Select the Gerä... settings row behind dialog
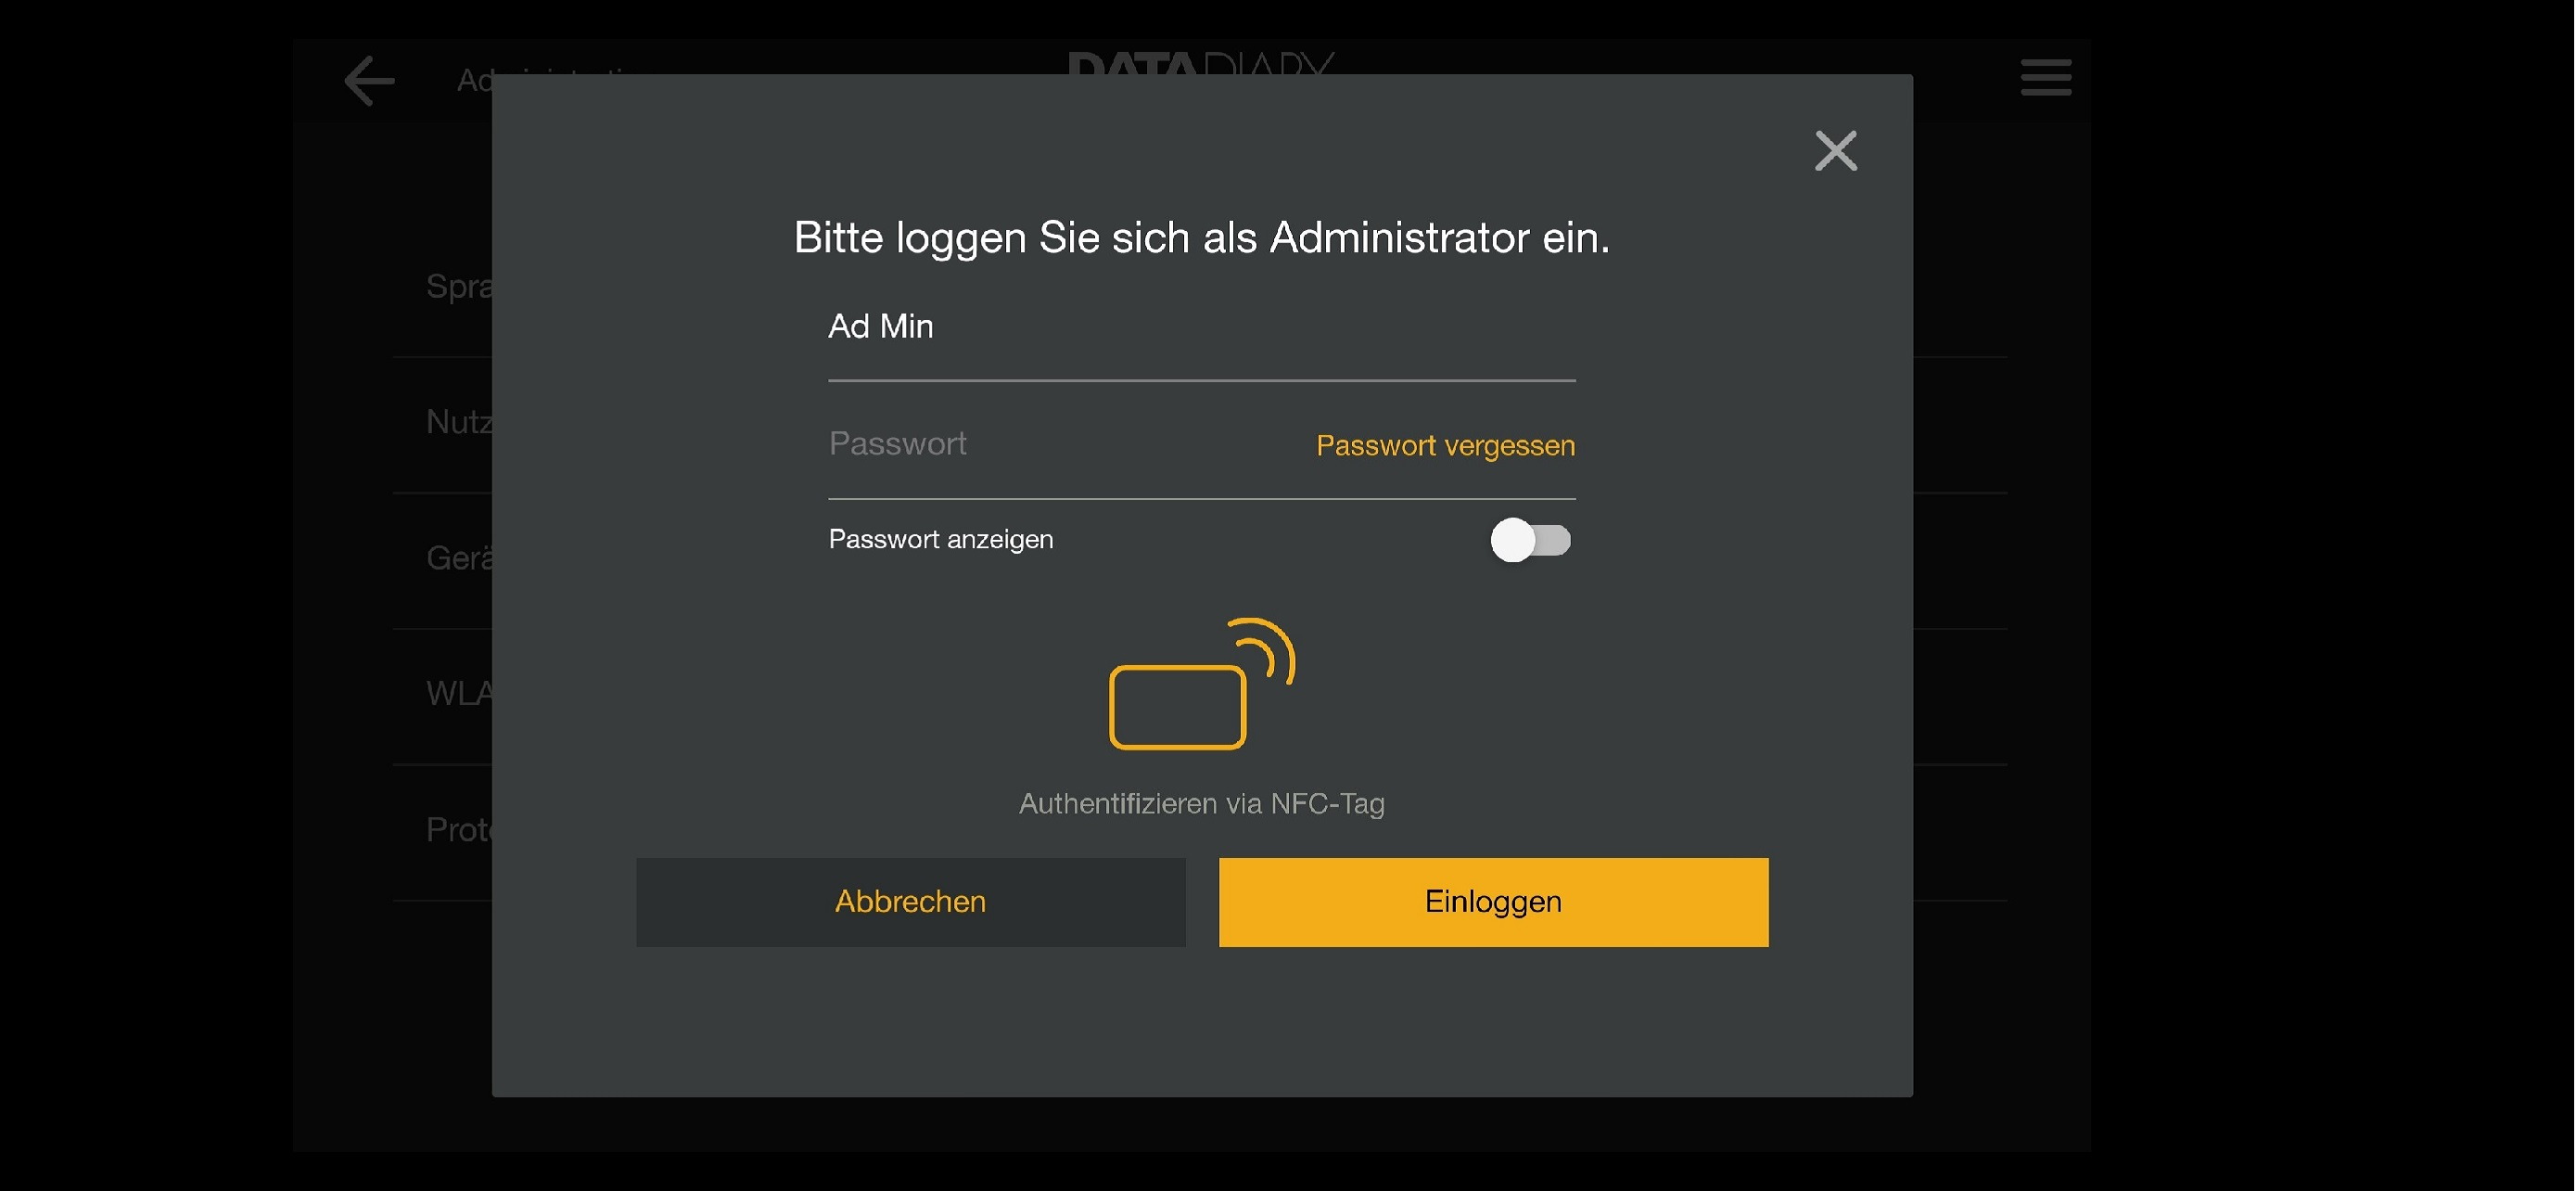This screenshot has height=1191, width=2576. tap(458, 558)
